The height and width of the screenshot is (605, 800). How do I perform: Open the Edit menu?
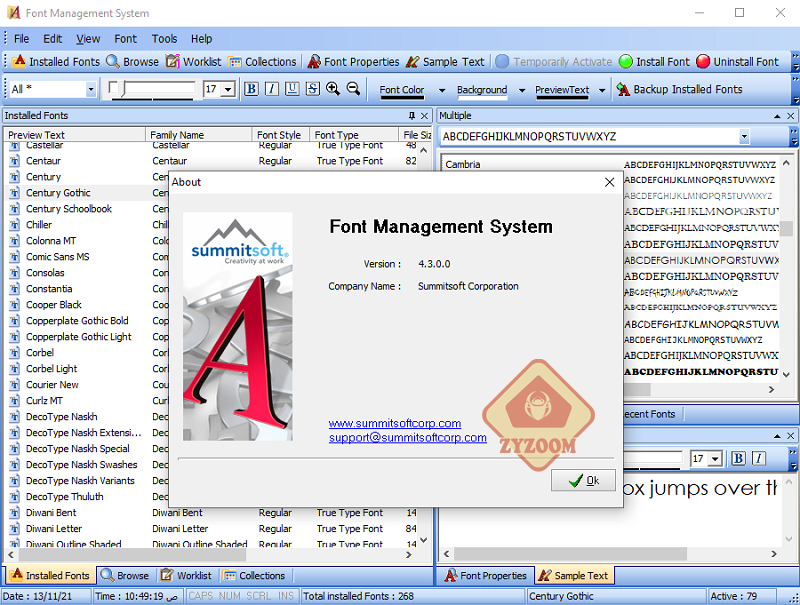(x=53, y=39)
